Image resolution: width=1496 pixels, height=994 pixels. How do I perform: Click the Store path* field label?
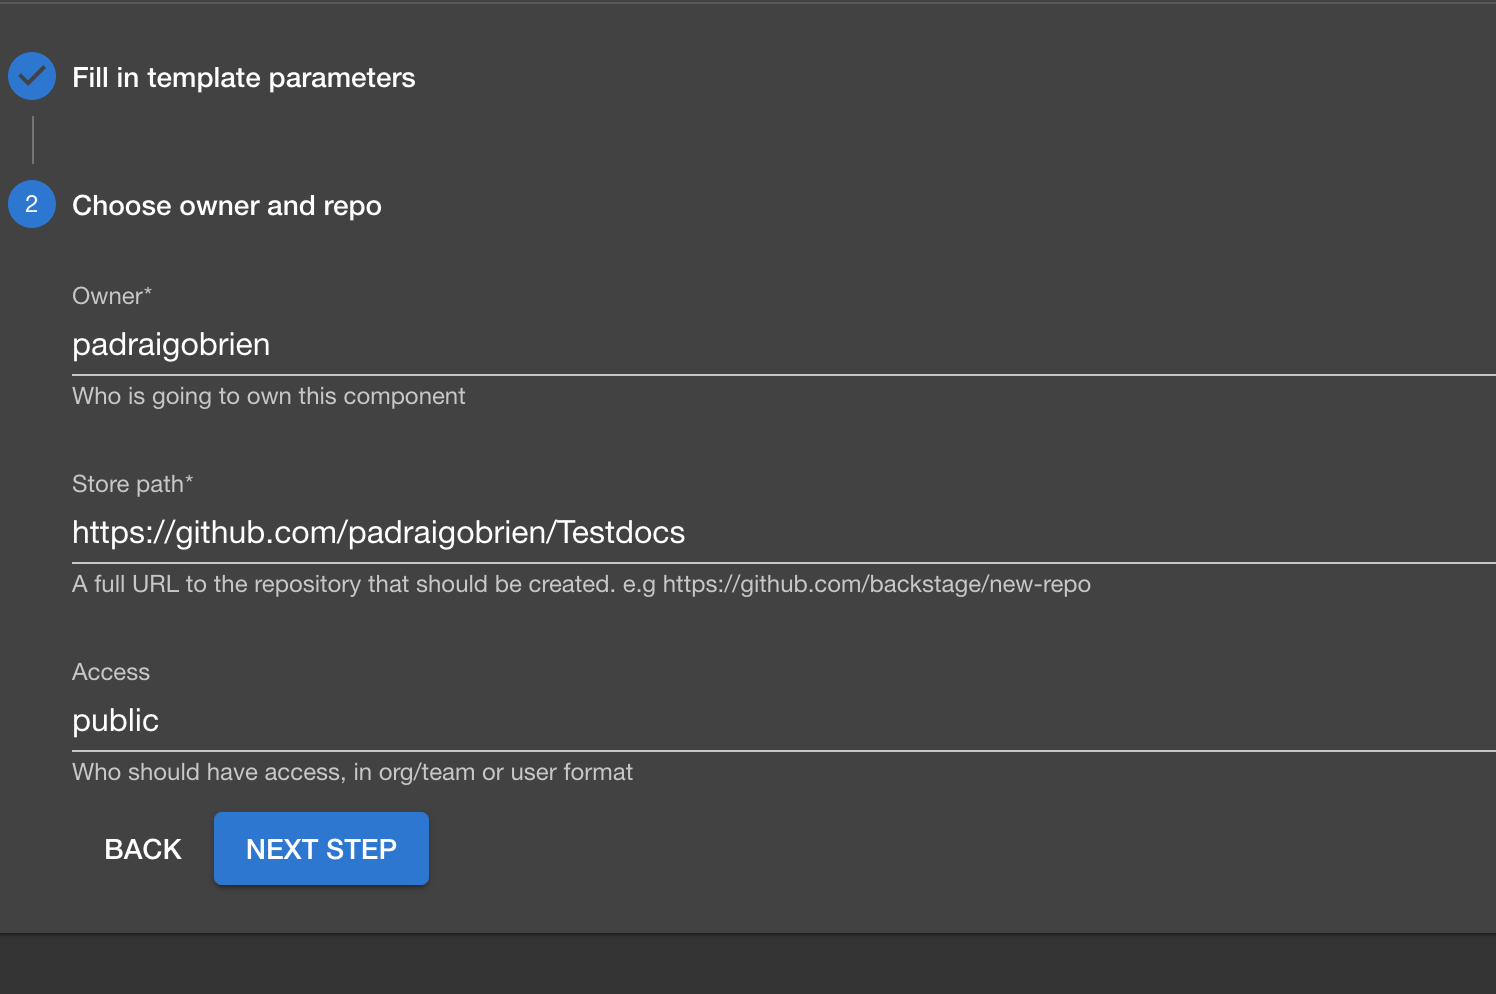(132, 484)
